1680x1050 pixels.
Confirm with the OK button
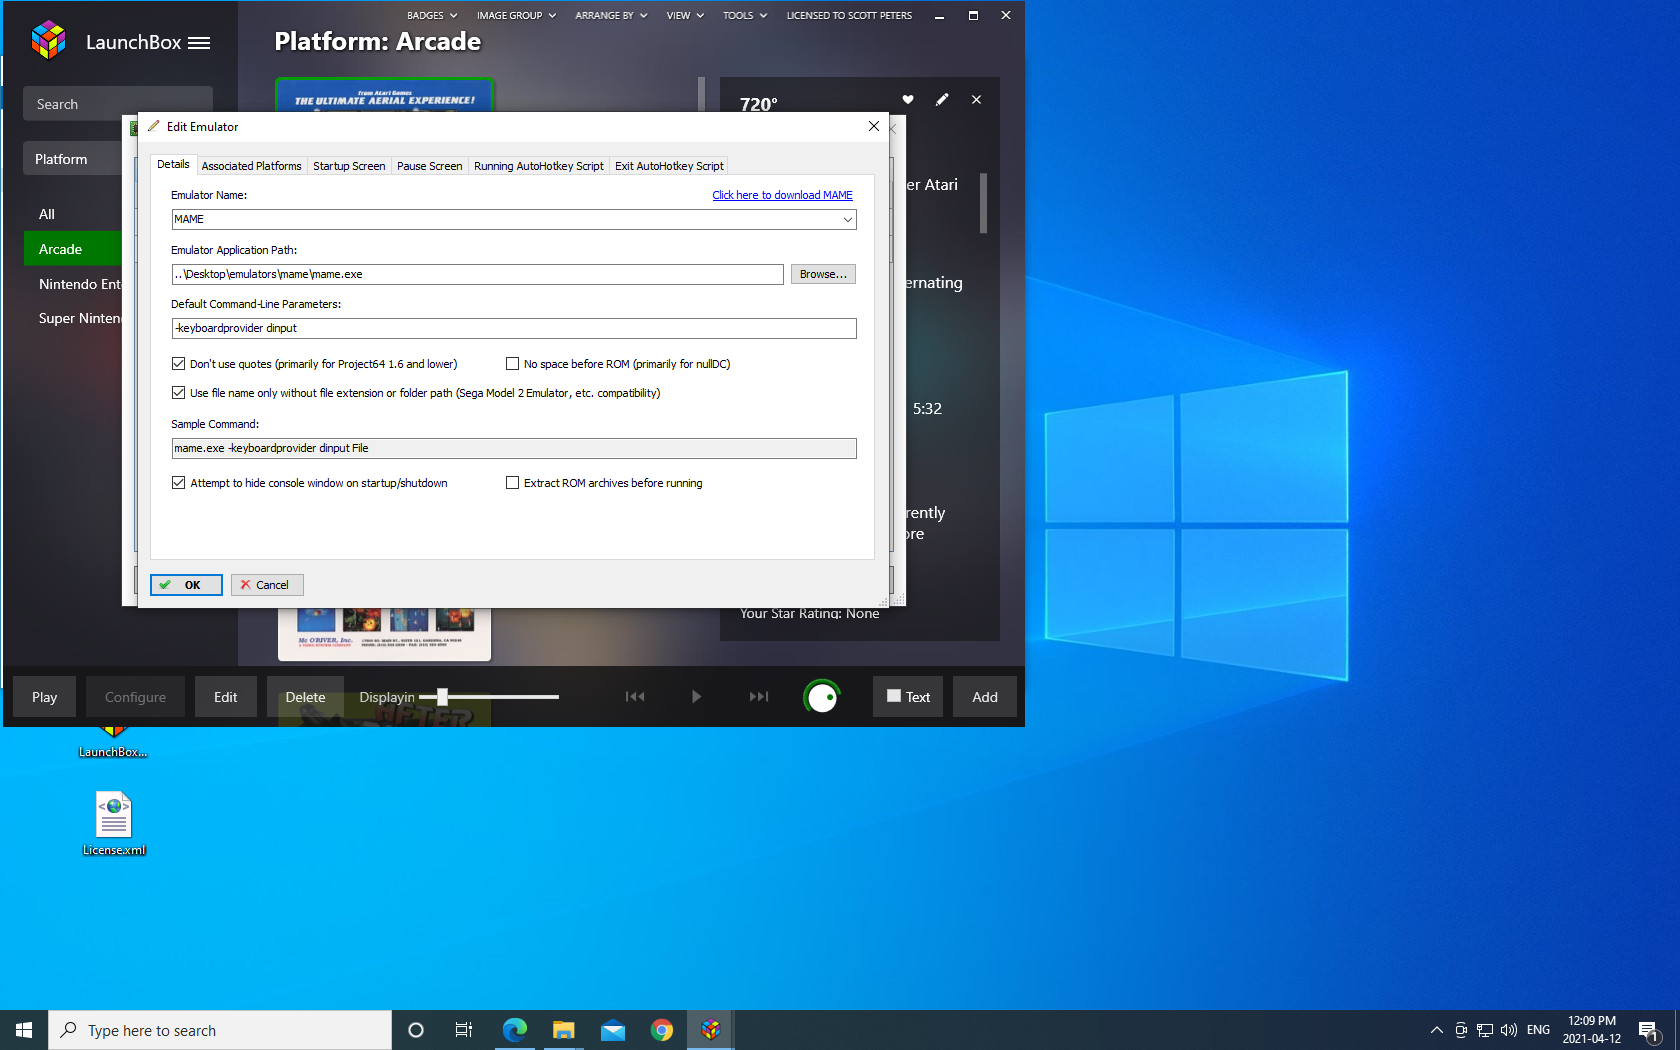(x=186, y=585)
